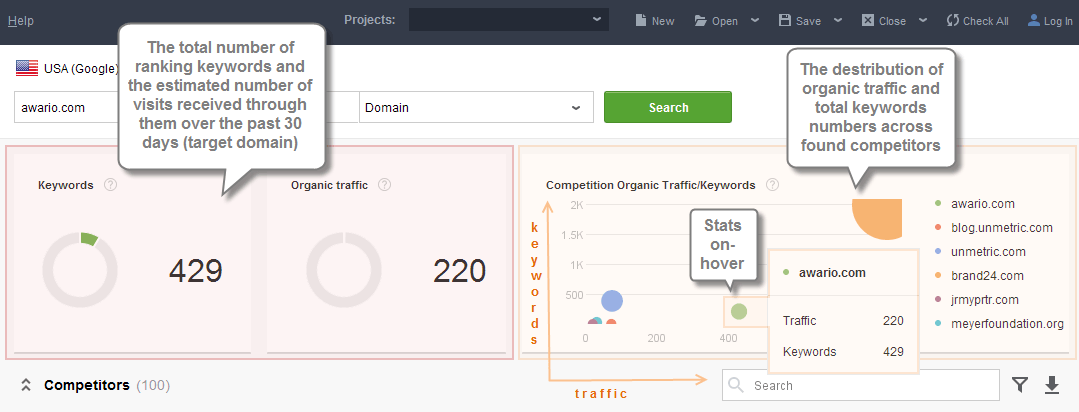The image size is (1079, 412).
Task: Click the Open folder icon
Action: click(701, 21)
